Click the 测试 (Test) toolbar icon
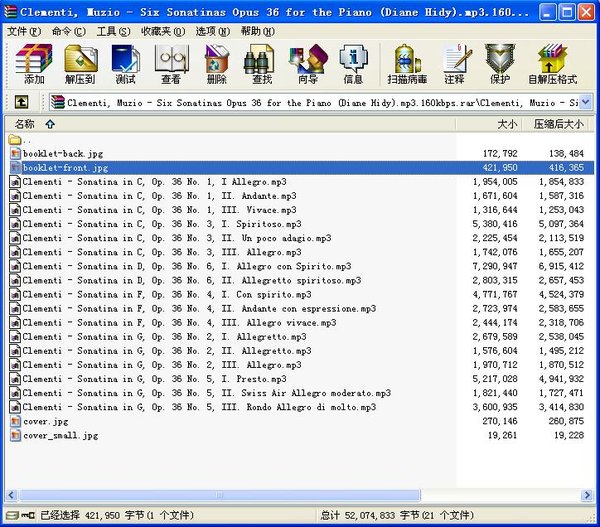 pos(126,64)
